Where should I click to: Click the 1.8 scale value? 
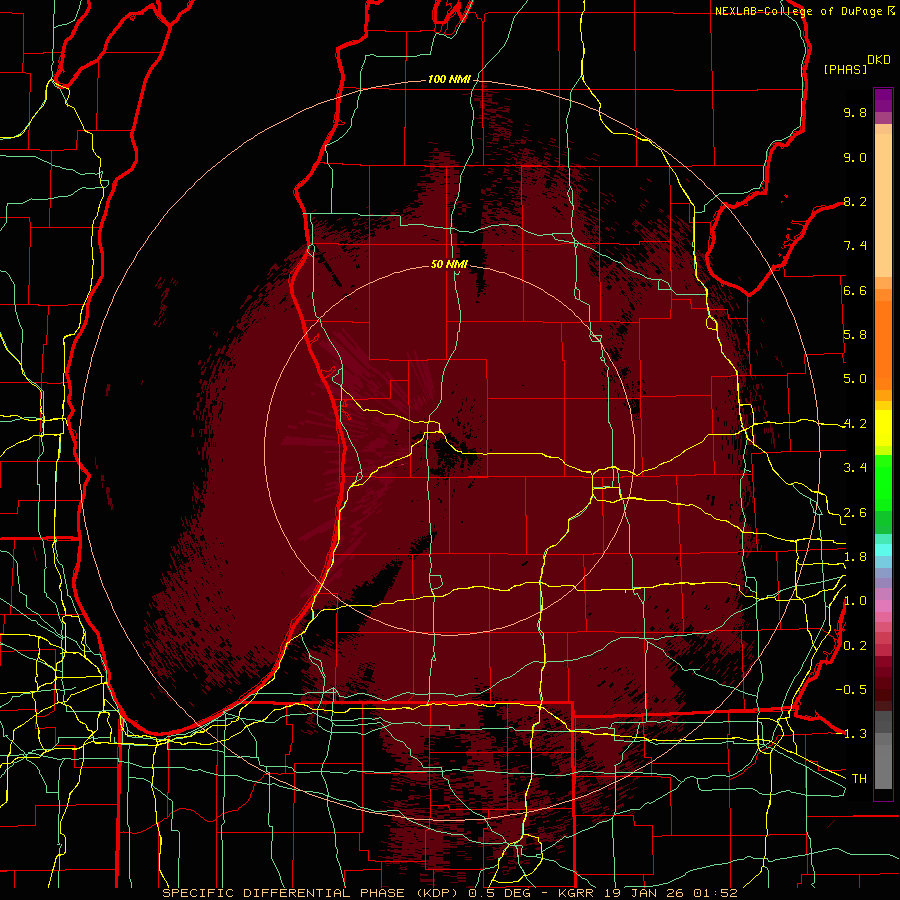(855, 557)
